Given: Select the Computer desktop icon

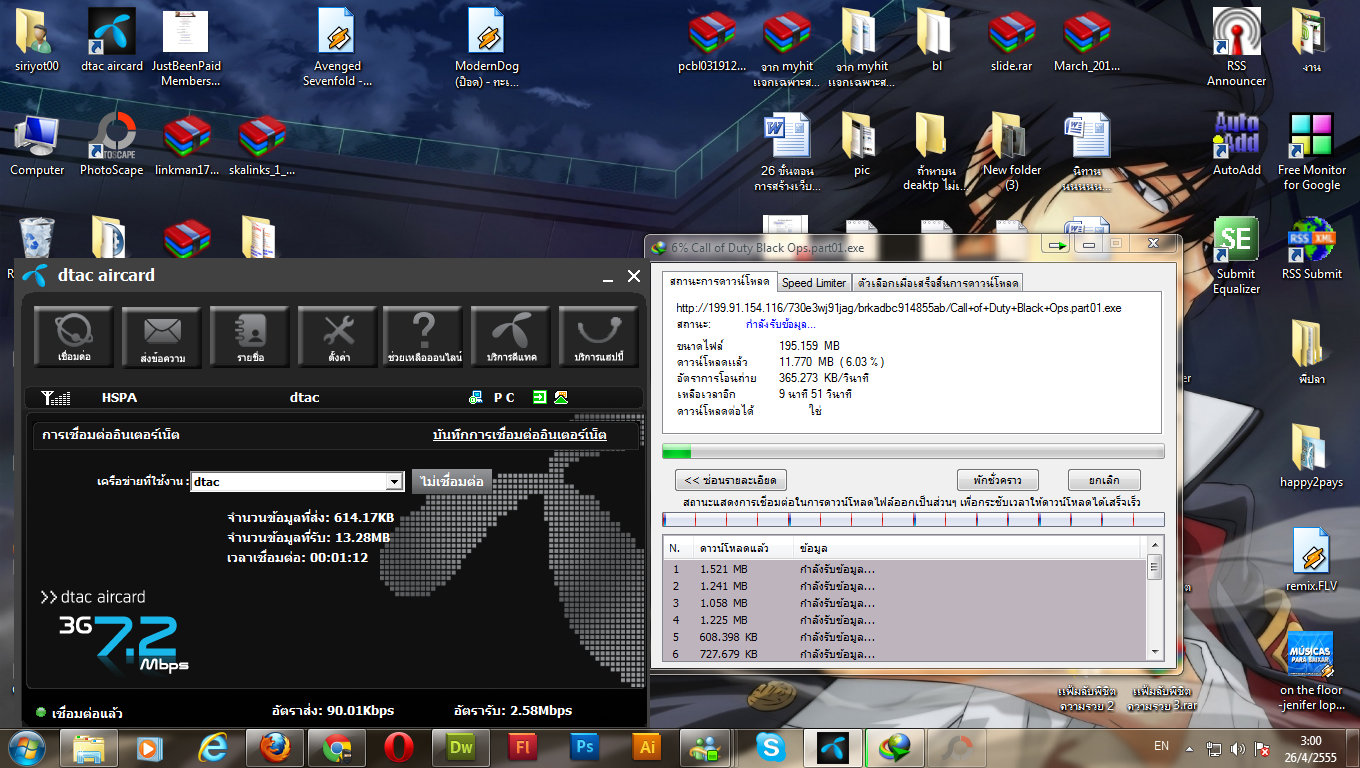Looking at the screenshot, I should (x=37, y=145).
